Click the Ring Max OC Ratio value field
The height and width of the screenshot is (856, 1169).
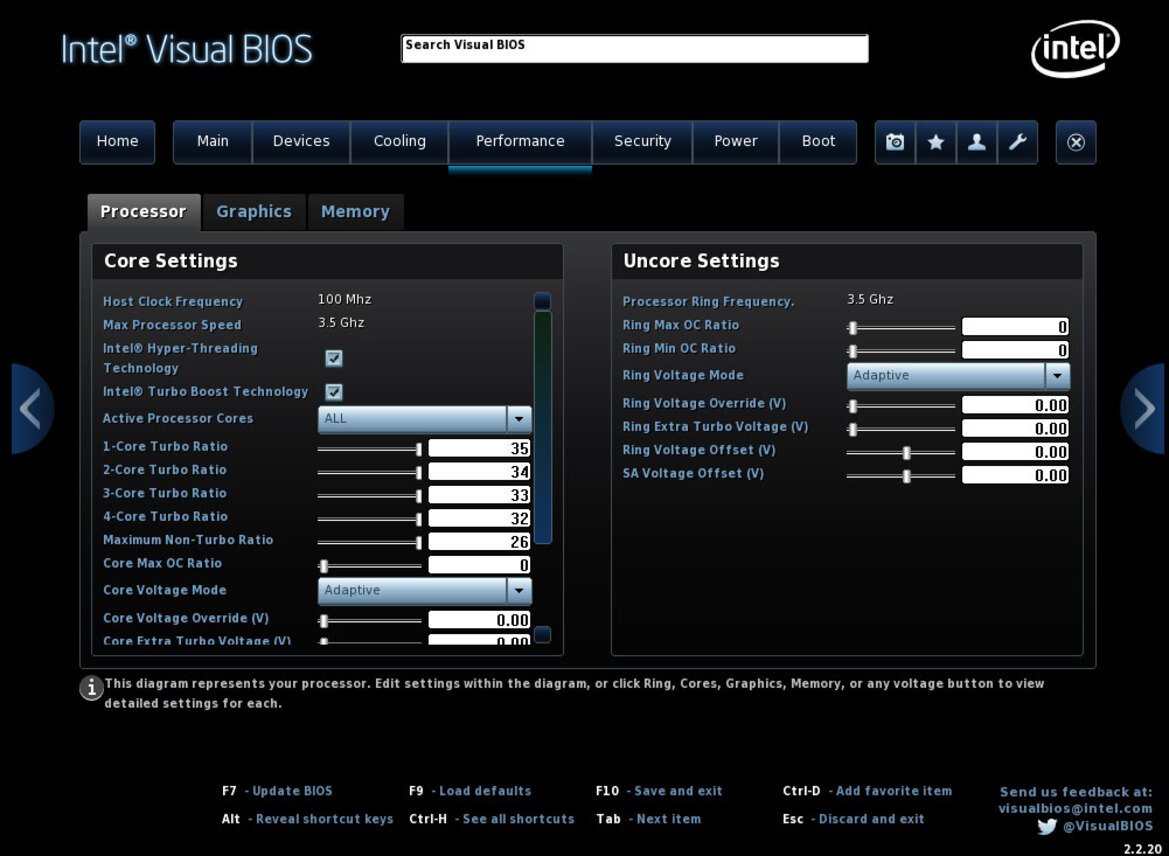click(1015, 327)
